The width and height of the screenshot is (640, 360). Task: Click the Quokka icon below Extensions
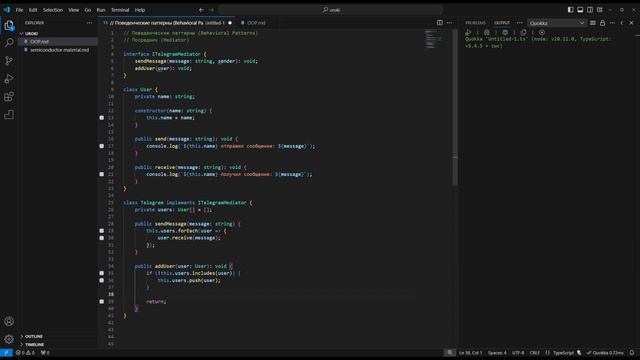9,115
